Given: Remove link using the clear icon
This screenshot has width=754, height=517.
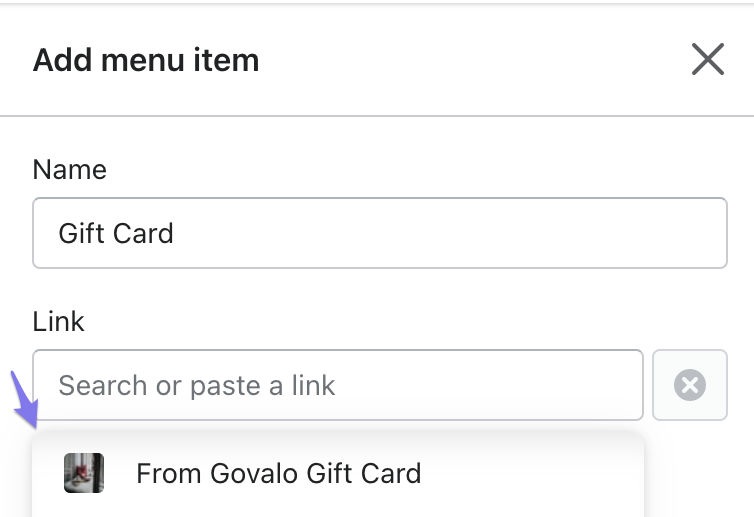Looking at the screenshot, I should tap(689, 385).
